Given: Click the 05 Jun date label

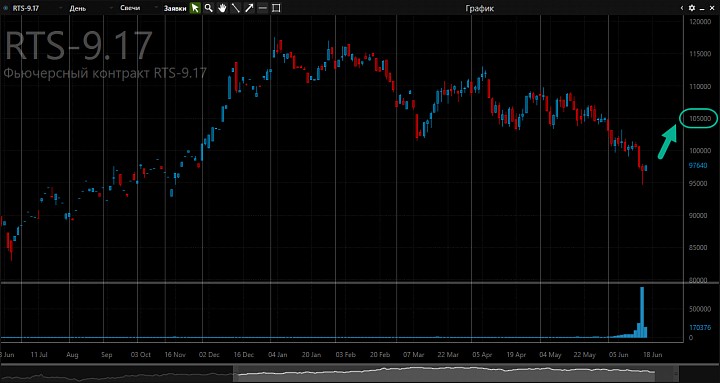Looking at the screenshot, I should click(x=619, y=355).
